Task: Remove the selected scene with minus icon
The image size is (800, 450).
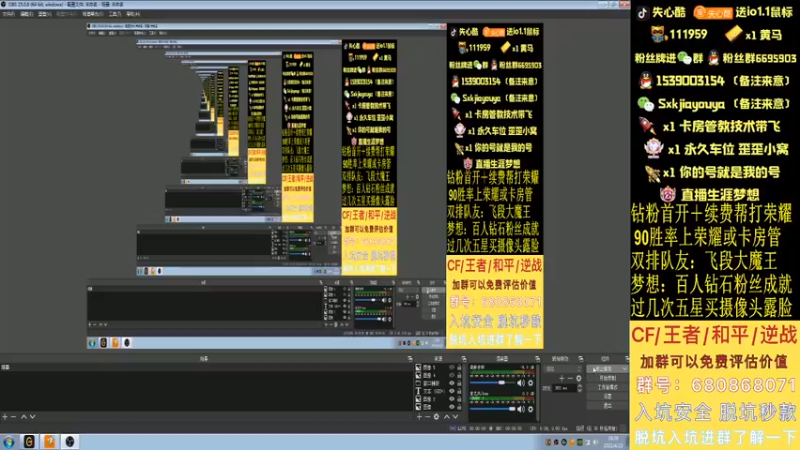Action: coord(13,417)
